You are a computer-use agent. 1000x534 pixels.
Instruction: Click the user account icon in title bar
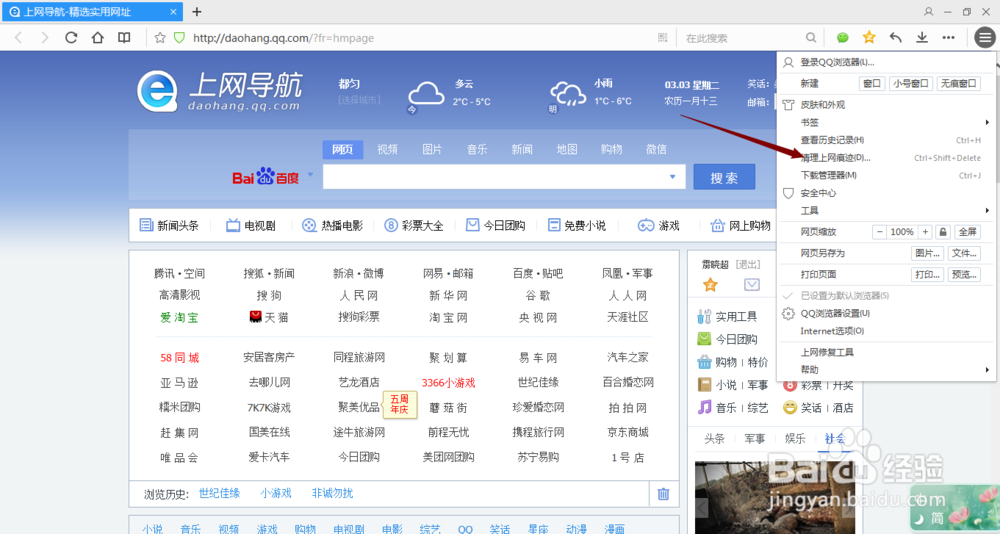click(929, 11)
